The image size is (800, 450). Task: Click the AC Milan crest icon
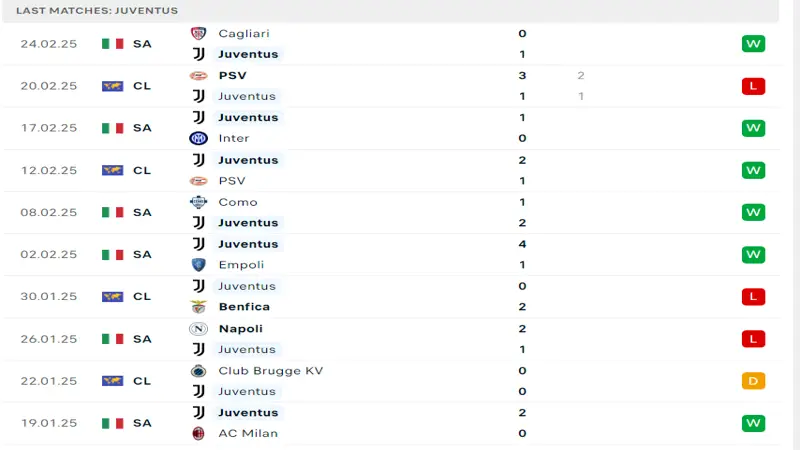[x=198, y=433]
